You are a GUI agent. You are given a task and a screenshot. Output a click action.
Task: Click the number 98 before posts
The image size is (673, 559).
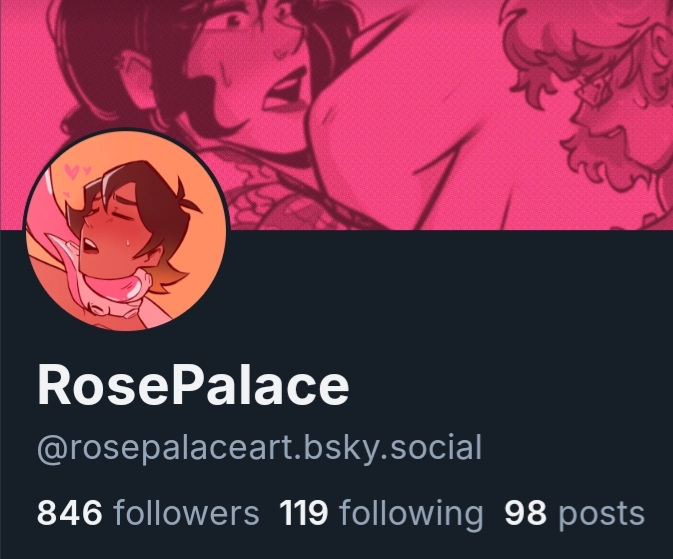pyautogui.click(x=526, y=512)
